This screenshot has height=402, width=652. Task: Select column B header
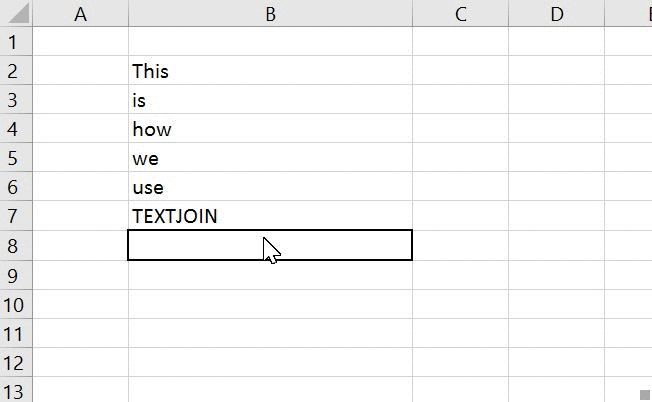270,14
